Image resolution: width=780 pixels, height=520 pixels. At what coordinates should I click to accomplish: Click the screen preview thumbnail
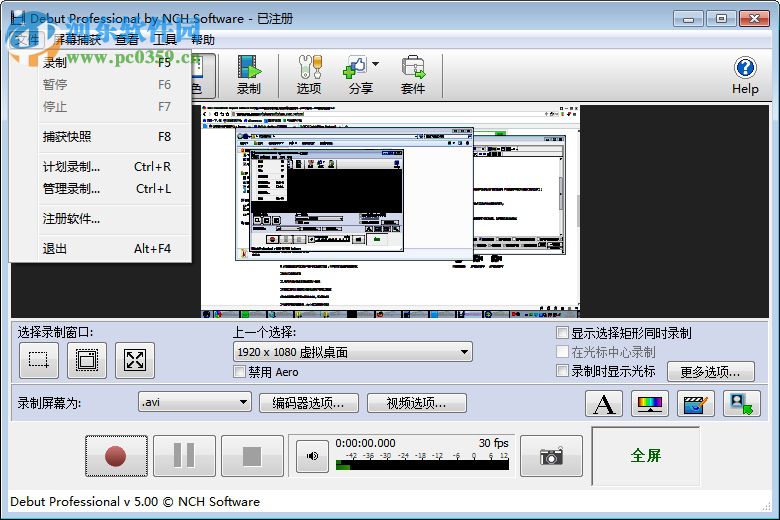click(390, 211)
